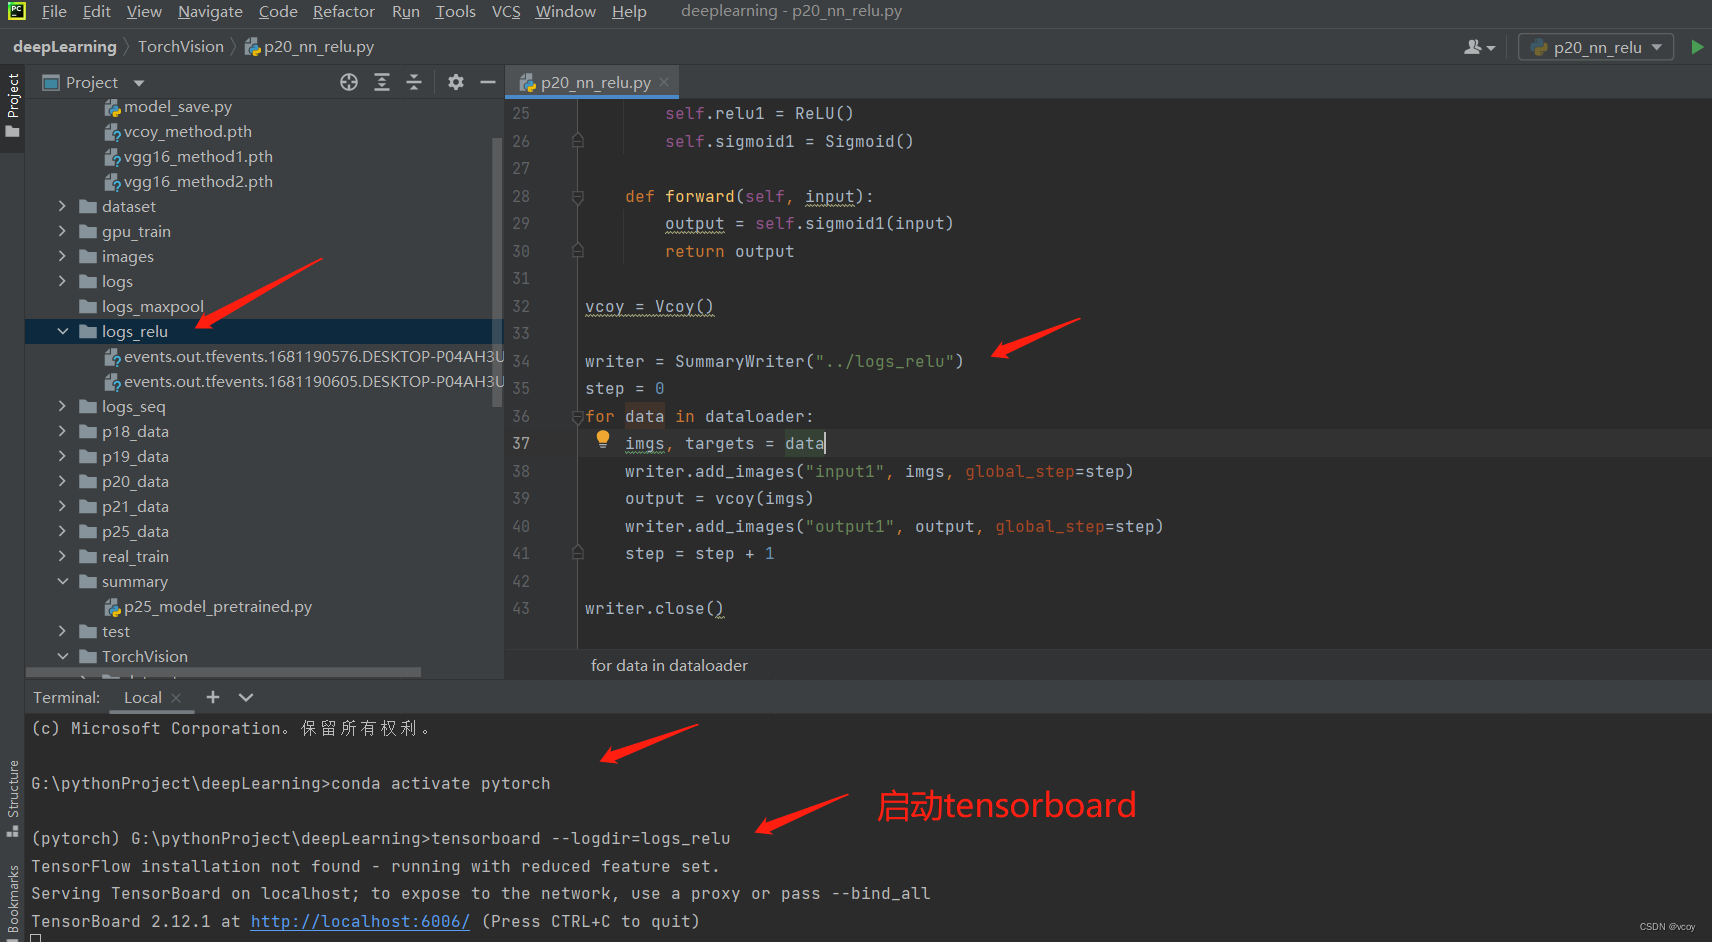Select events.out.tfevents.1681190605 file
Screen dimensions: 1712x942
tap(304, 381)
